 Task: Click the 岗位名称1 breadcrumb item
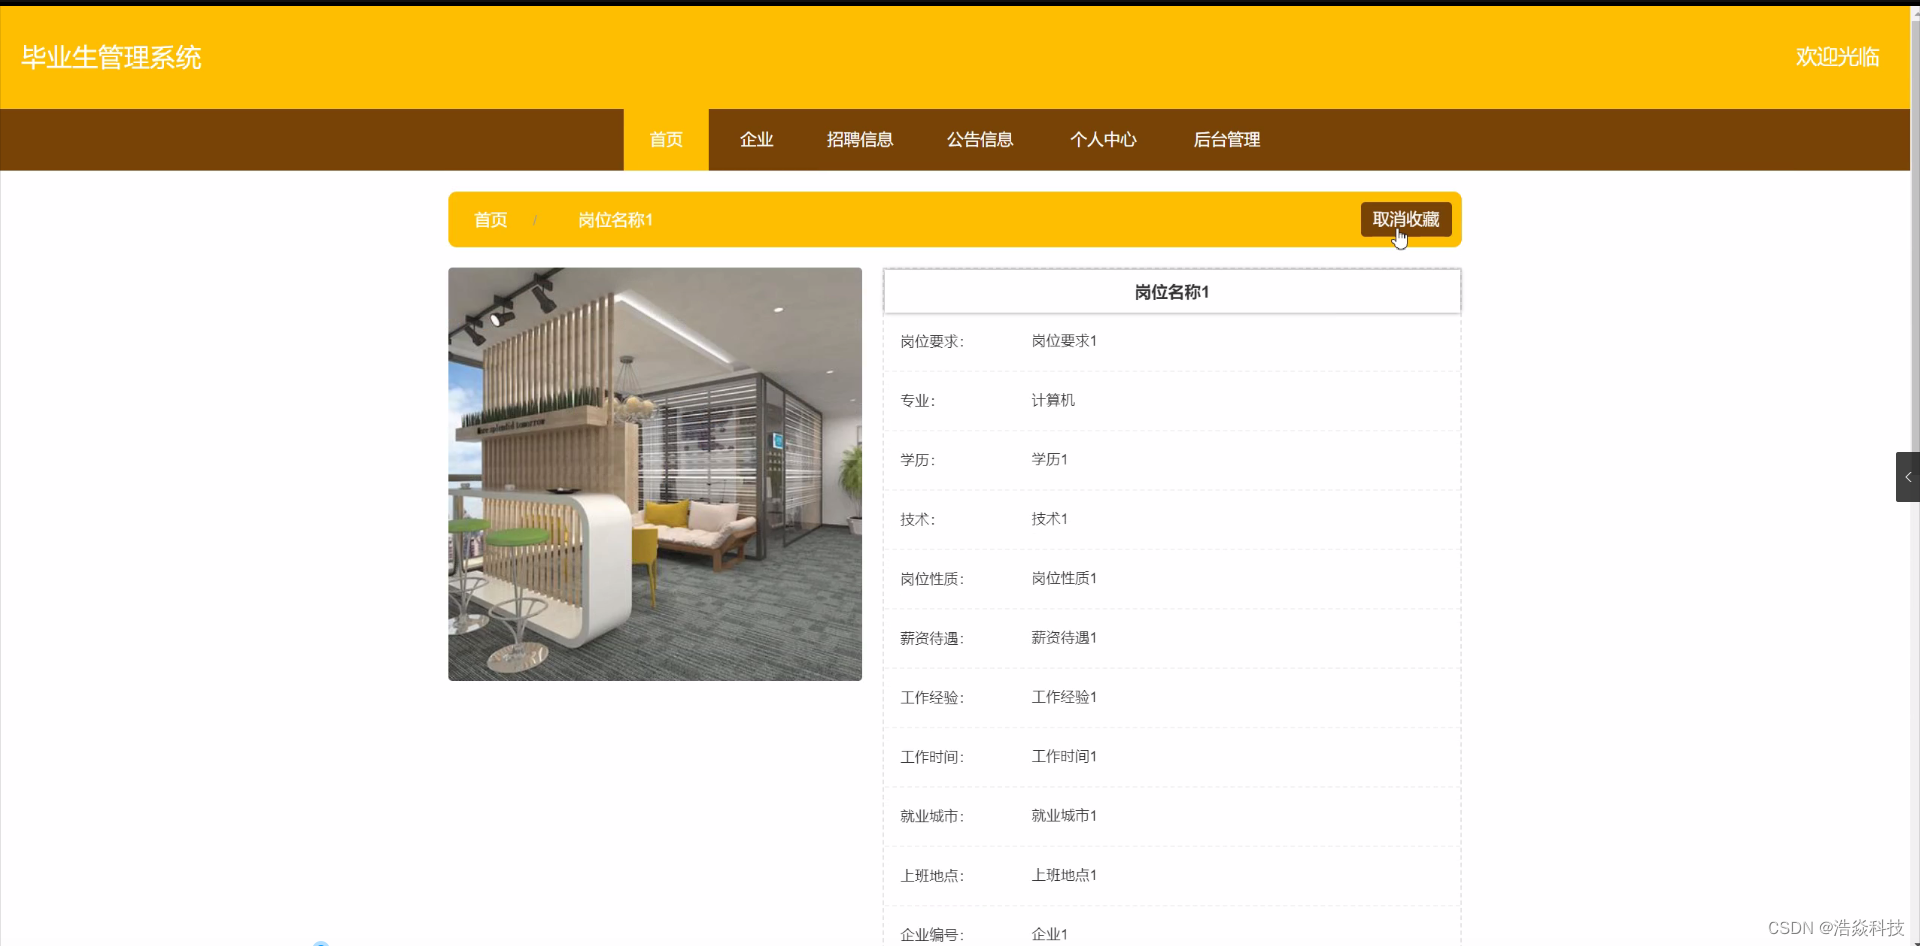tap(616, 219)
